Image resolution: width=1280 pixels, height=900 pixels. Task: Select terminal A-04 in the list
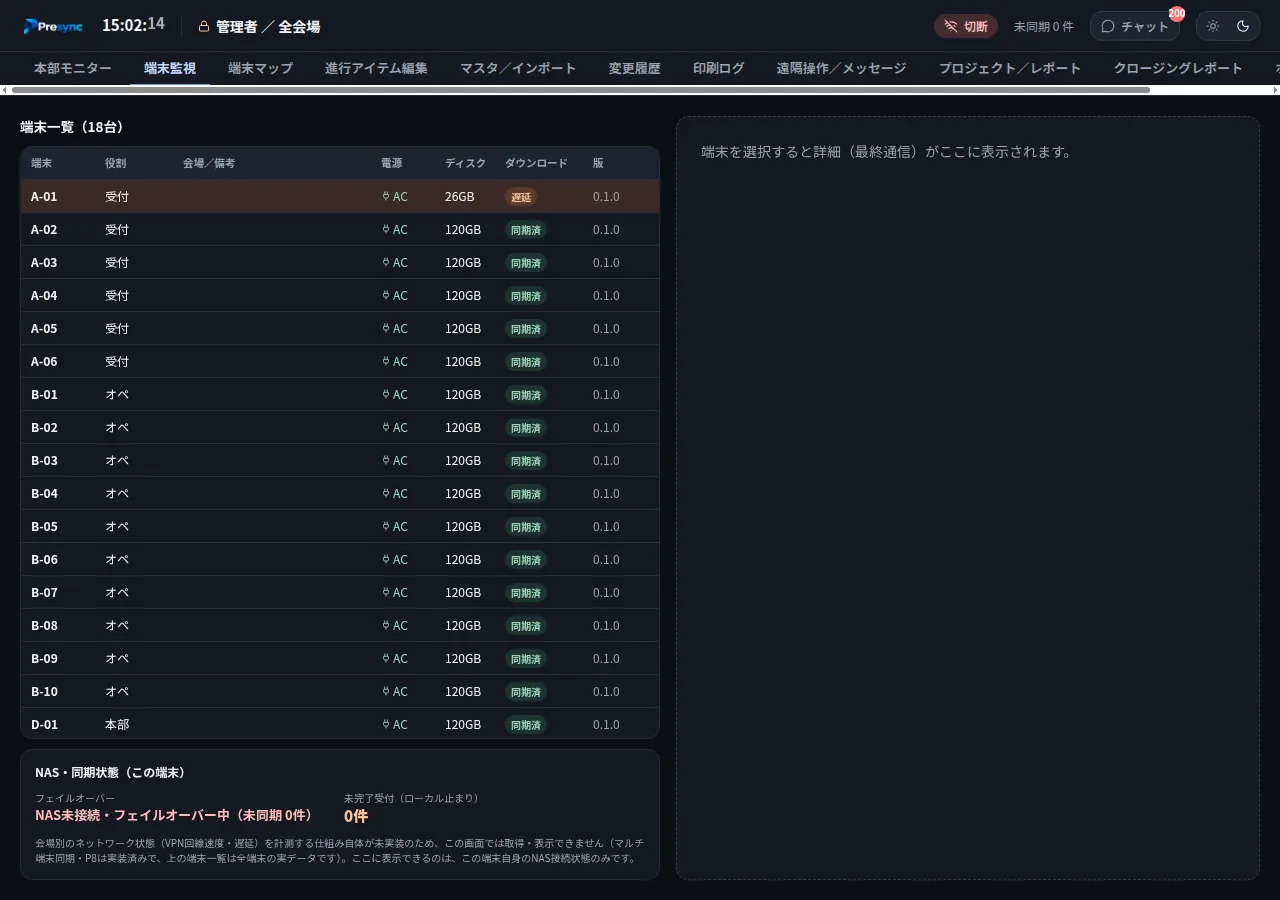click(340, 295)
